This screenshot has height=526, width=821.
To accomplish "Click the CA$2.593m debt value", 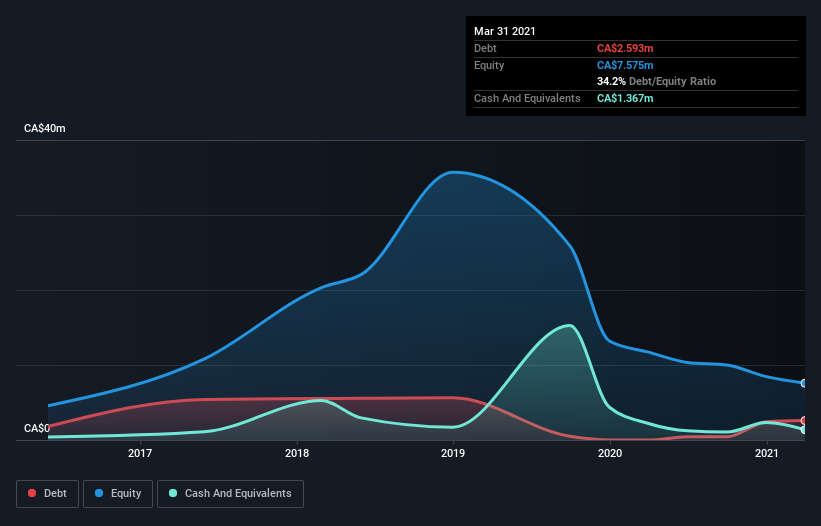I will point(625,48).
